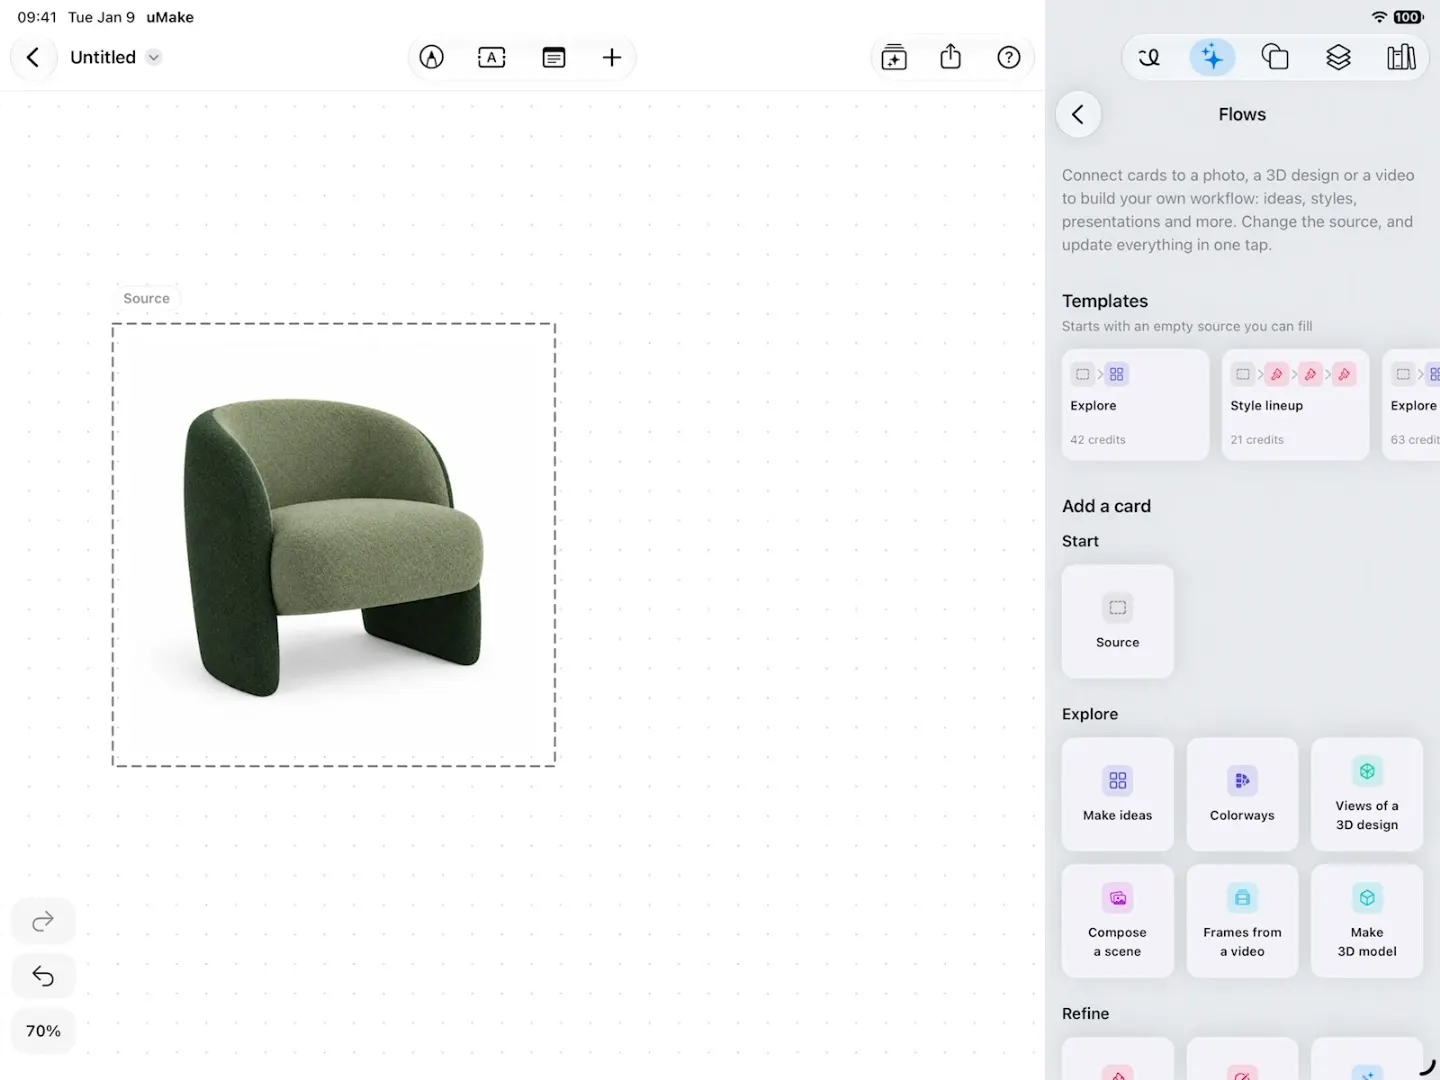Viewport: 1440px width, 1080px height.
Task: Tap the Wi-Fi status icon
Action: click(1379, 17)
